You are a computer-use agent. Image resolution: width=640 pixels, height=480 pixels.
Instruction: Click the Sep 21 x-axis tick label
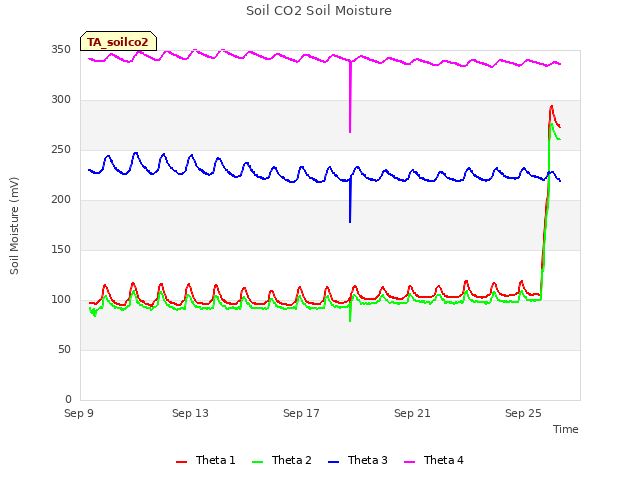[x=412, y=413]
